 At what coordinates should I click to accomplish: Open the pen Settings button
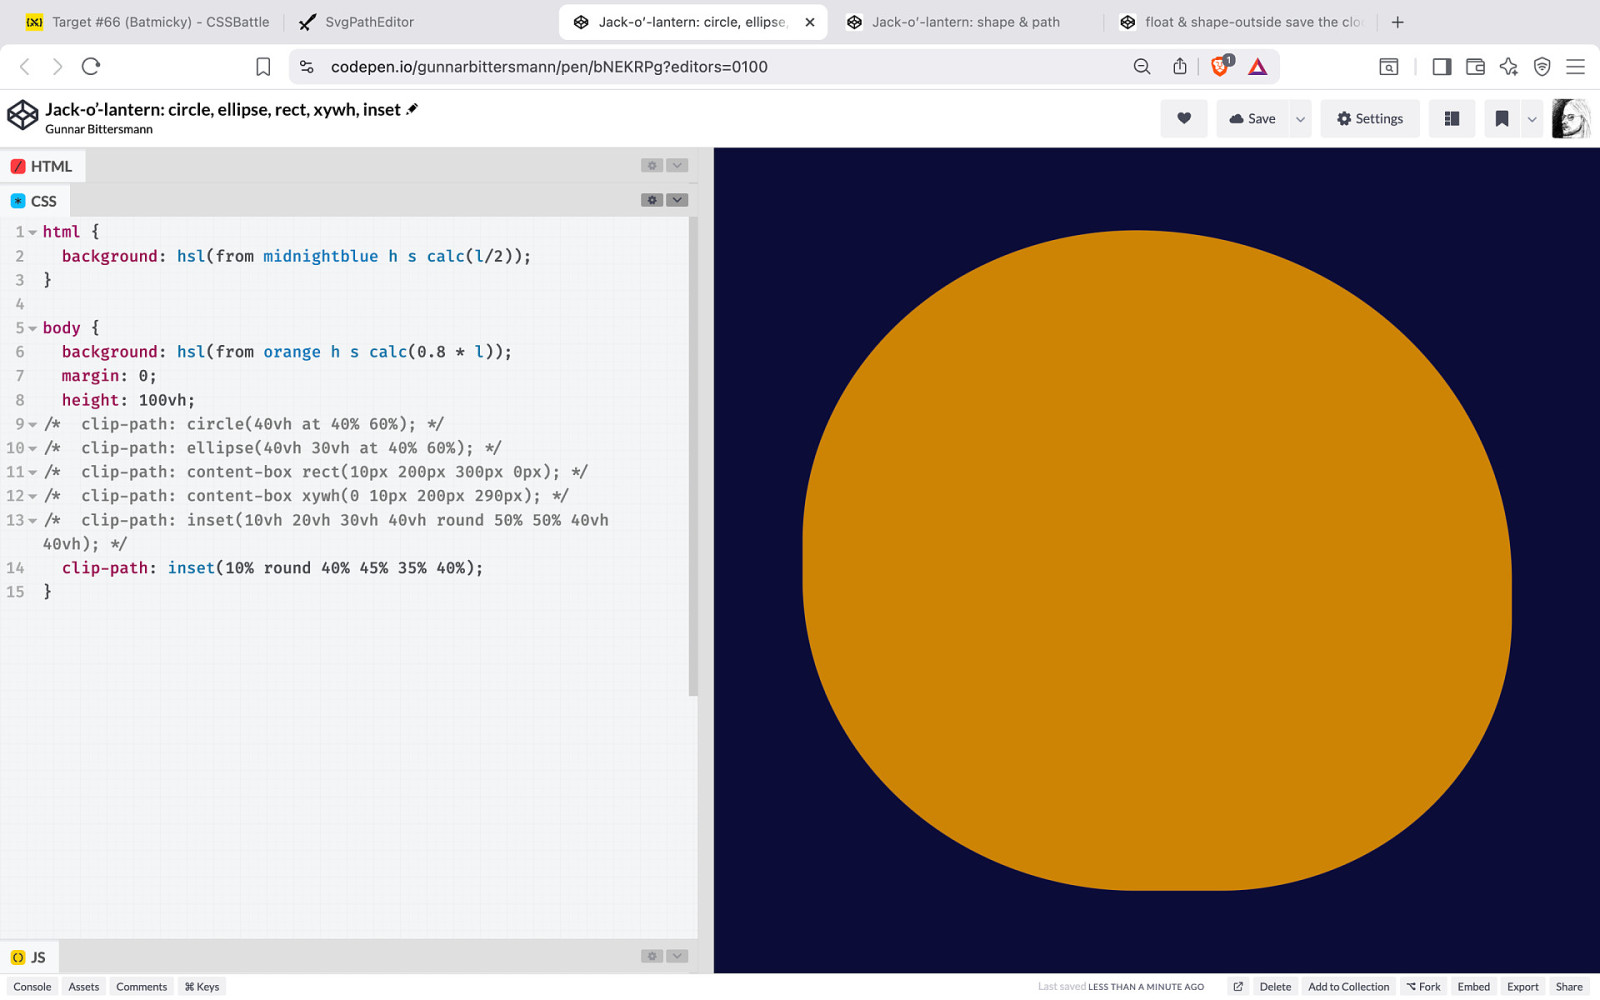click(x=1369, y=118)
